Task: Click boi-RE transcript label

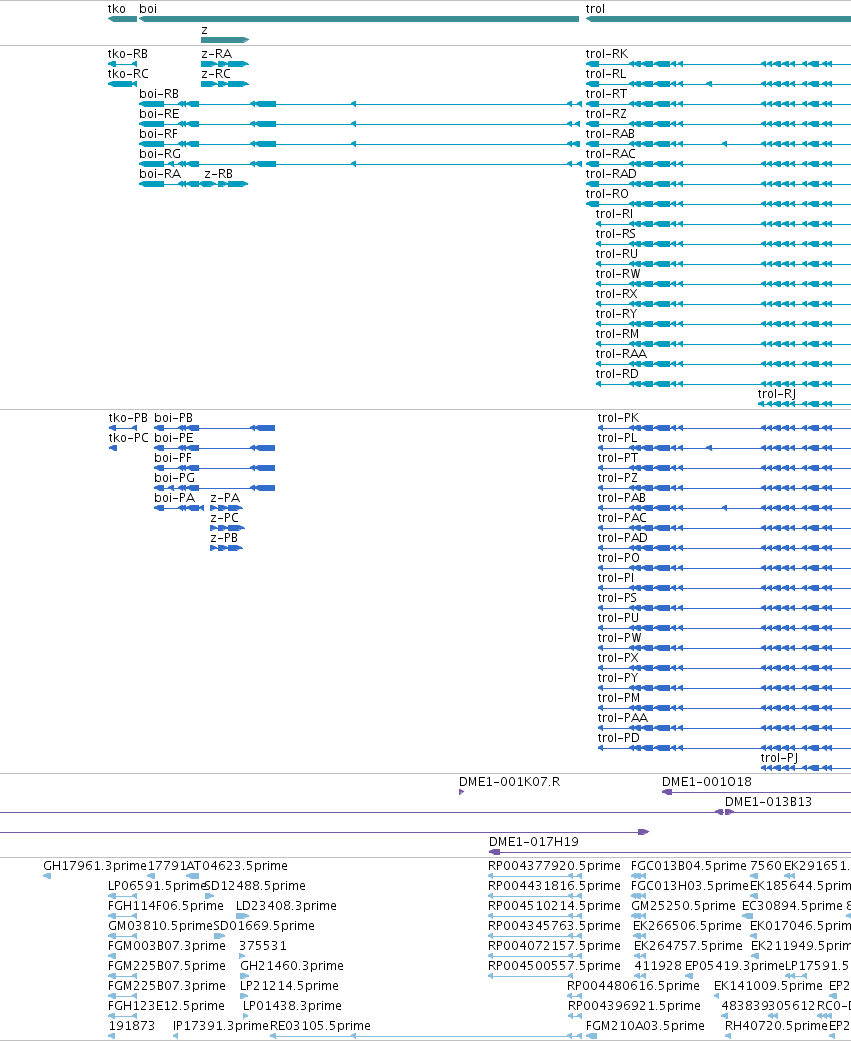Action: pos(159,114)
